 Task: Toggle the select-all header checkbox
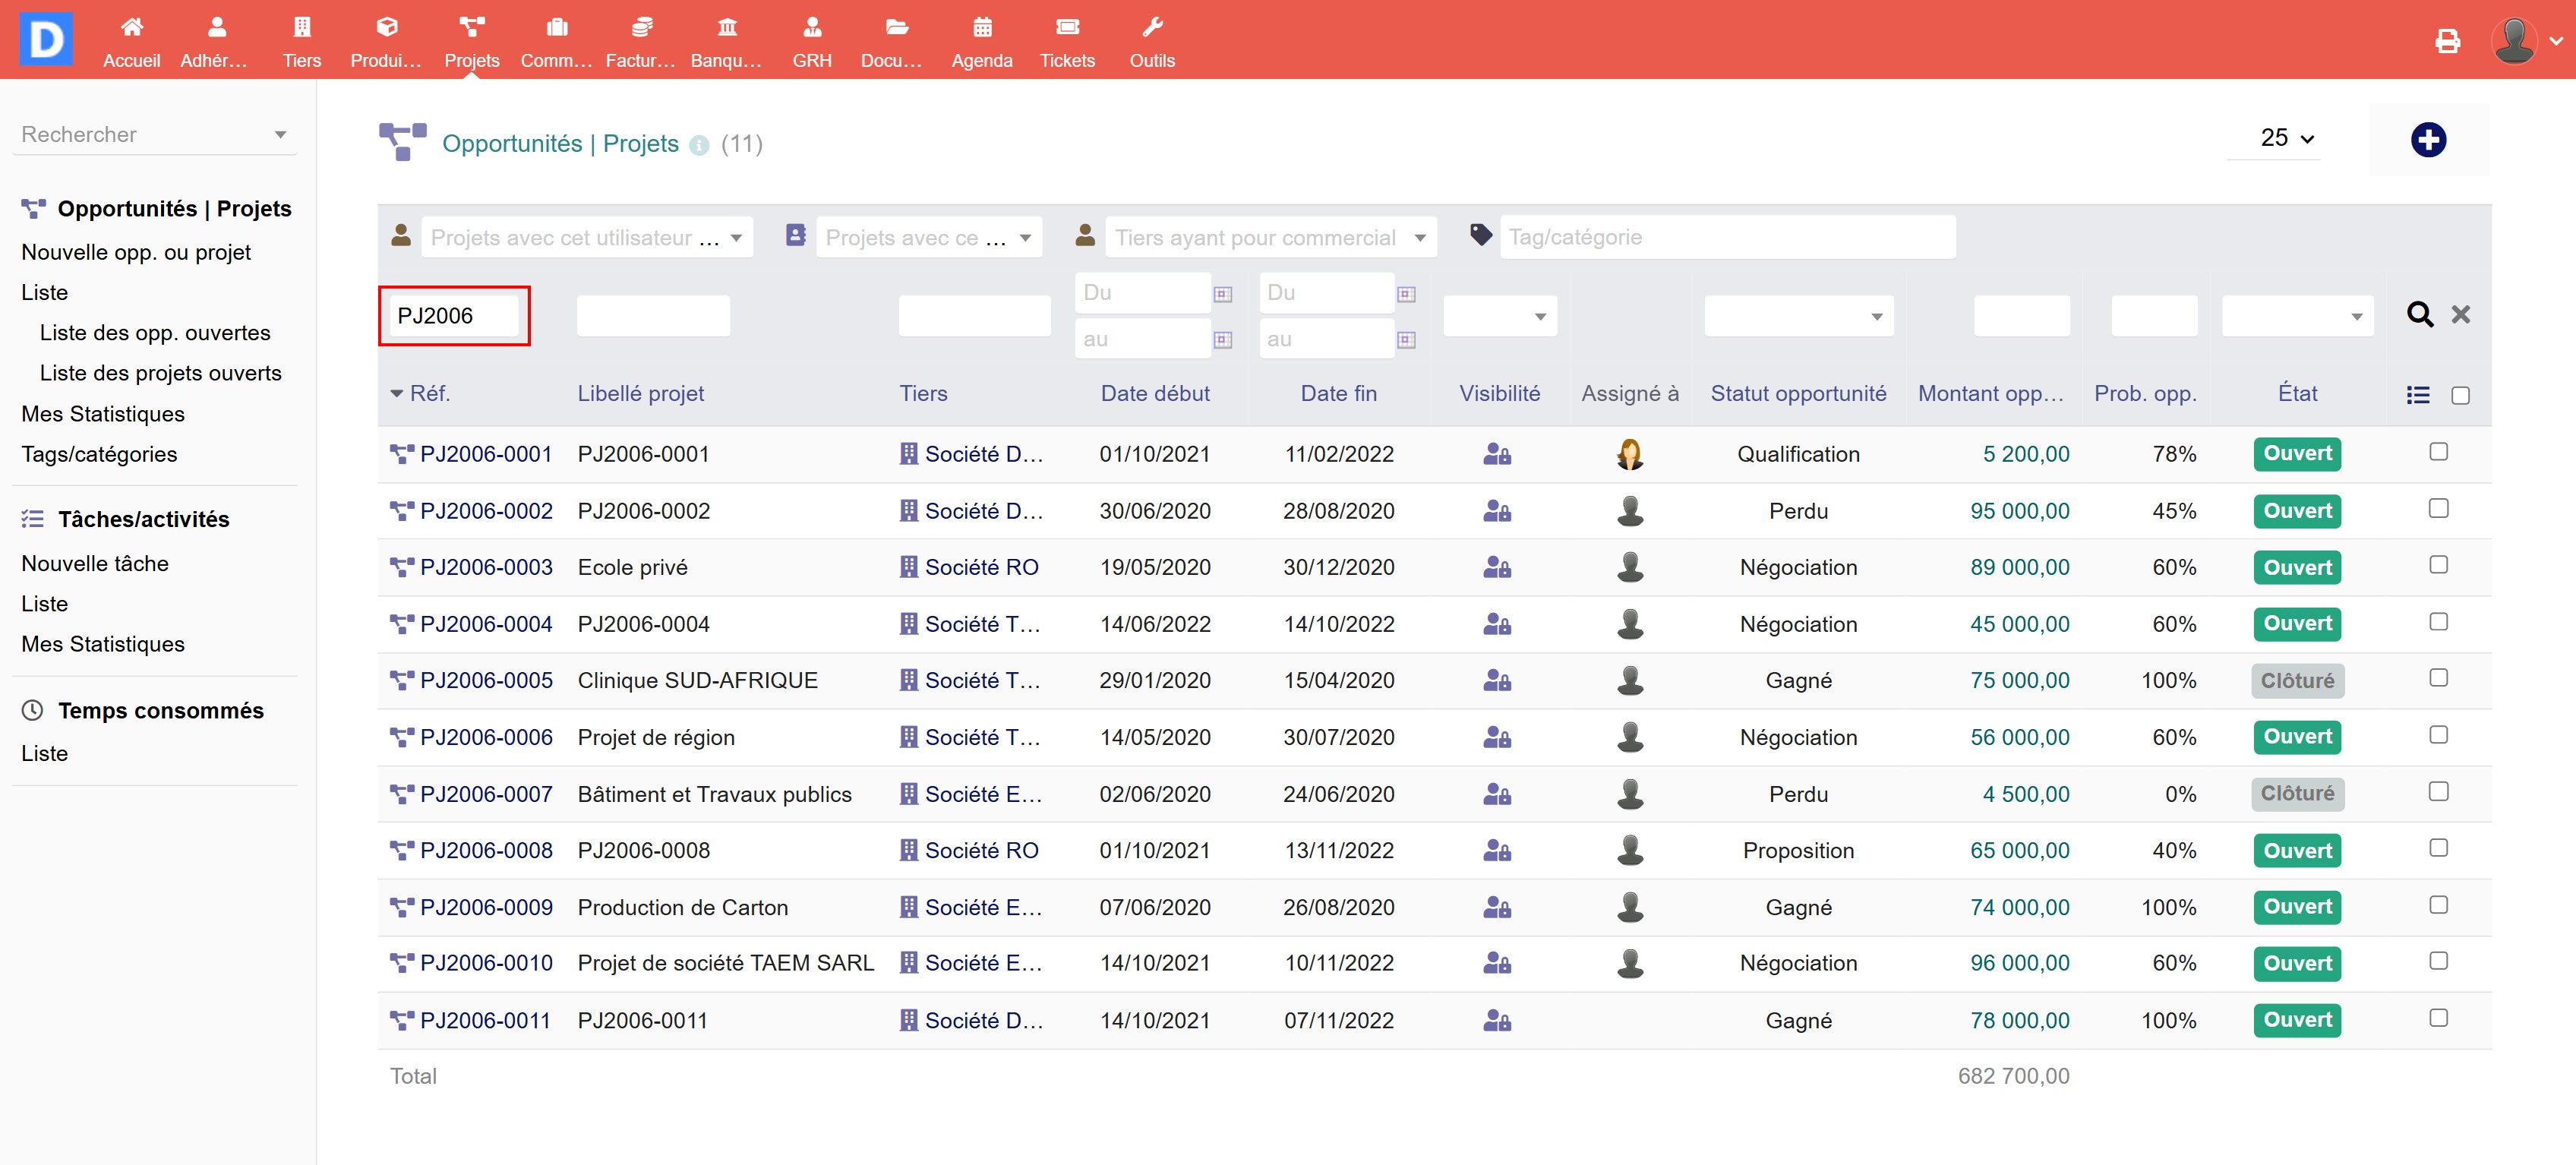pyautogui.click(x=2460, y=396)
